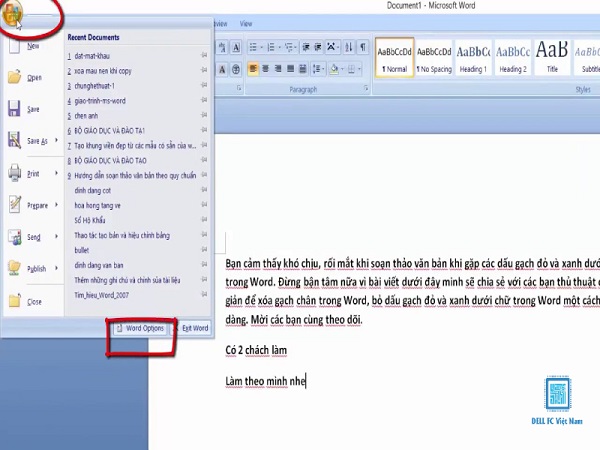Viewport: 600px width, 450px height.
Task: Click the Exit Word button
Action: click(191, 328)
